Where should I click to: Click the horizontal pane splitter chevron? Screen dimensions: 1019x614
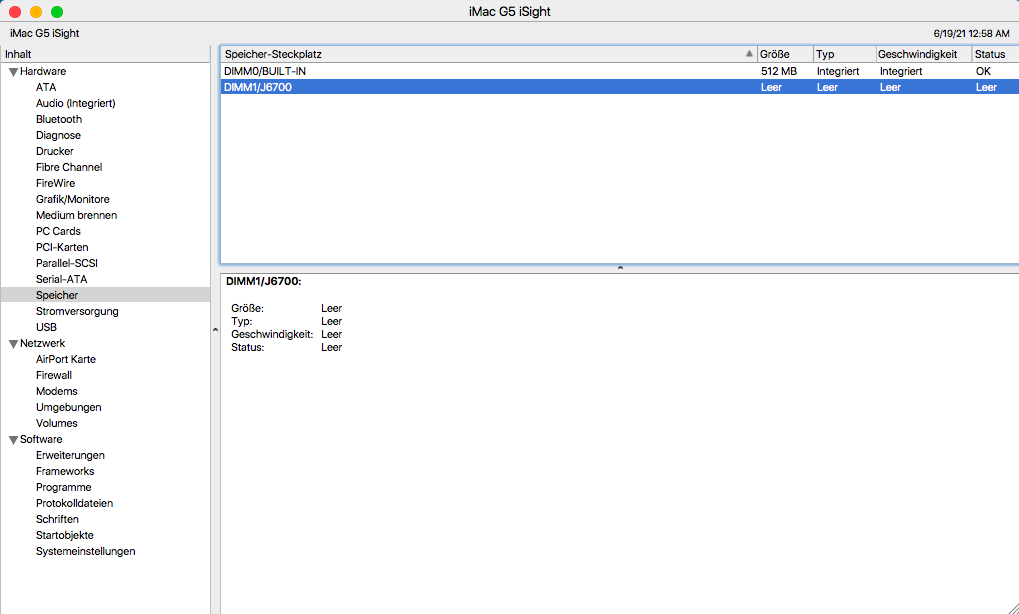620,268
